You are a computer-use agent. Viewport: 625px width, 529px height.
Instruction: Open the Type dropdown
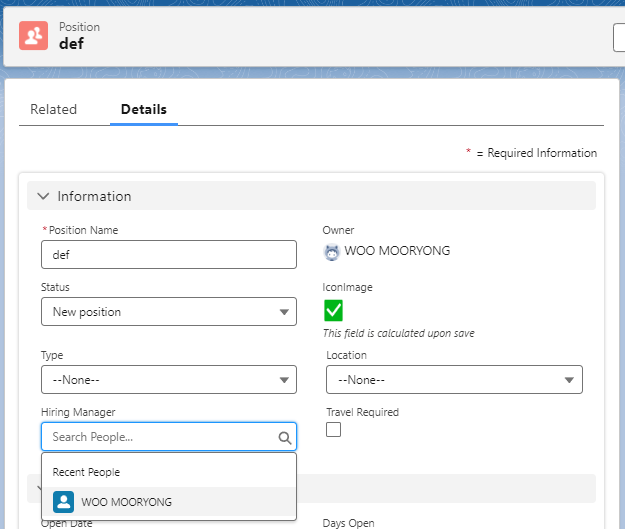169,380
